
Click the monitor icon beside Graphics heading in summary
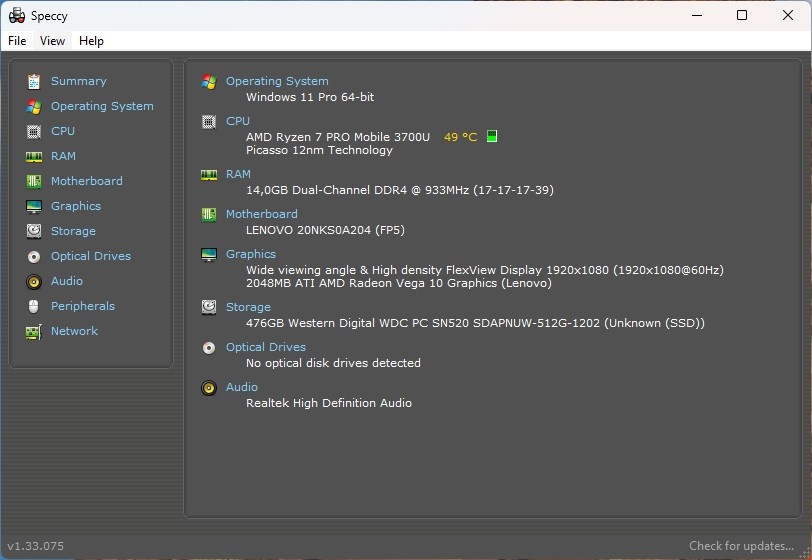point(209,254)
